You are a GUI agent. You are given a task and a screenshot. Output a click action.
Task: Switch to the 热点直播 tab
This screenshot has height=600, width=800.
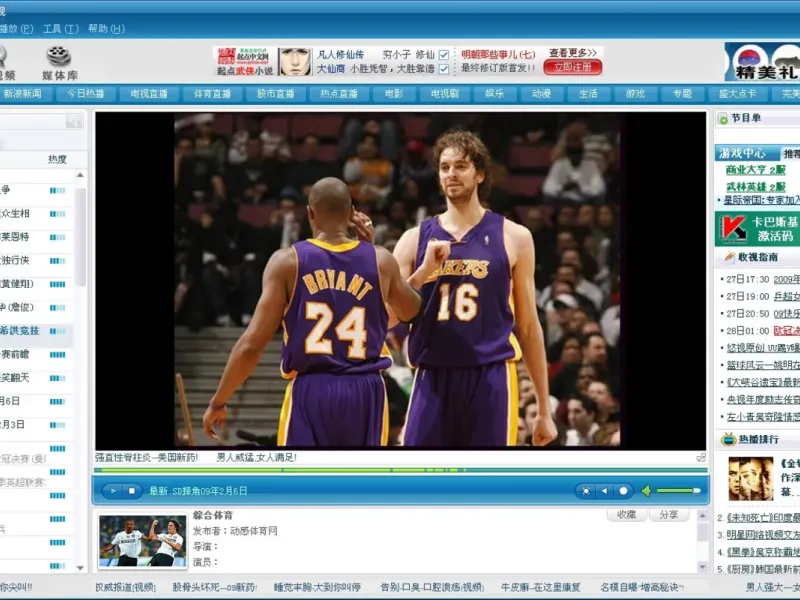tap(339, 94)
